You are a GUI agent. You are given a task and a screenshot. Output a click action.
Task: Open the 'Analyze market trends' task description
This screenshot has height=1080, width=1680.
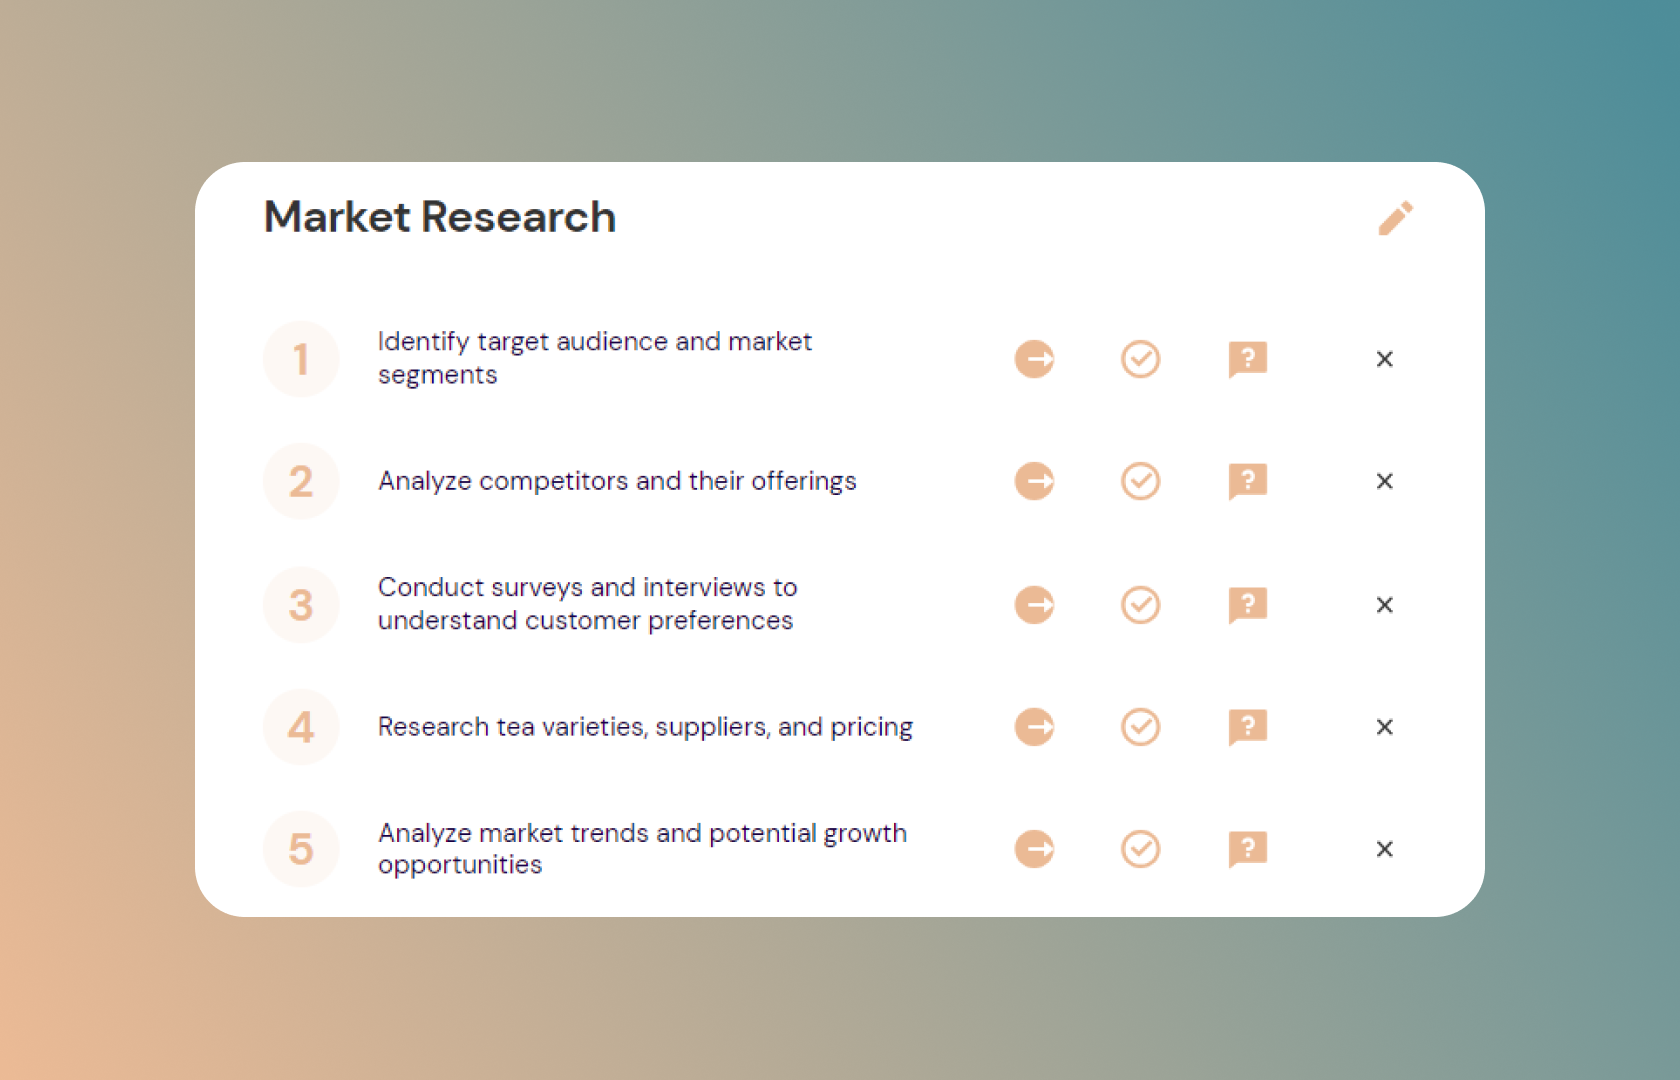point(642,848)
